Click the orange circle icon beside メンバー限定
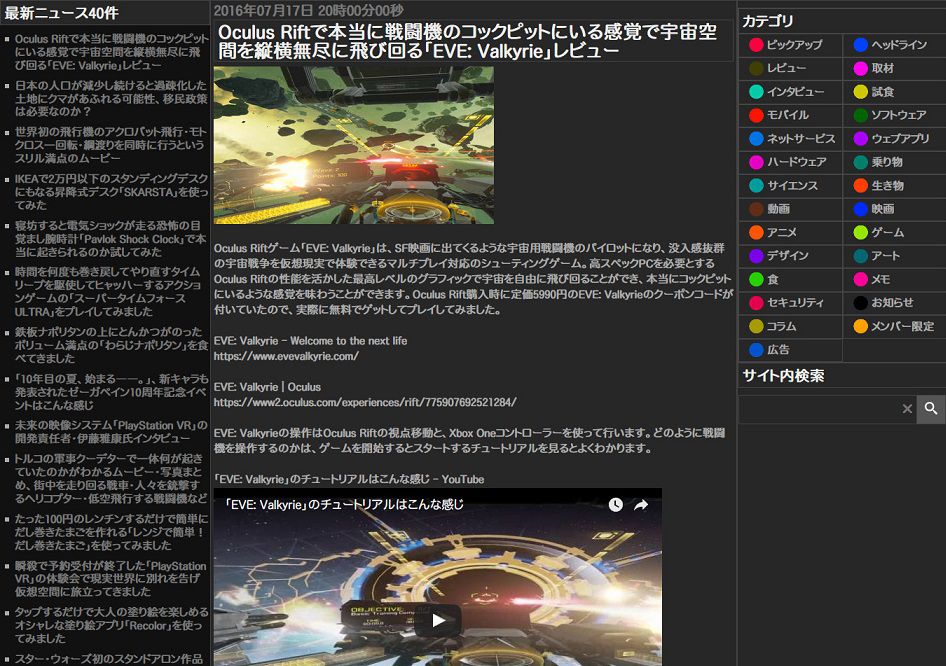 [861, 326]
